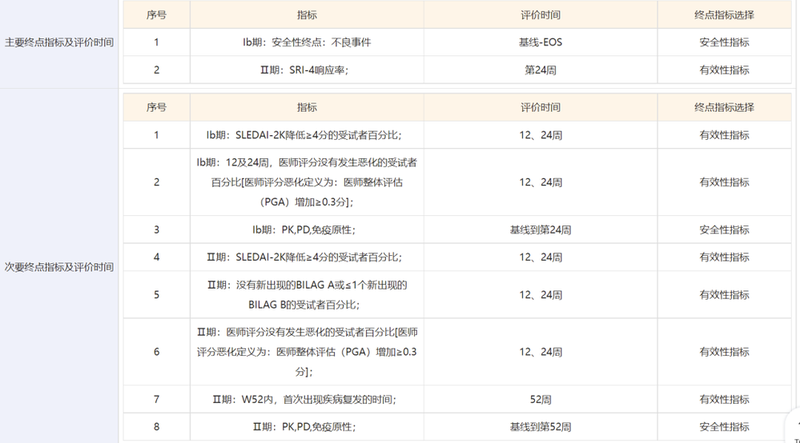This screenshot has width=800, height=443.
Task: Select the 'Ib期：SLEDAI-2K降低≥4分' indicator text
Action: click(x=304, y=135)
